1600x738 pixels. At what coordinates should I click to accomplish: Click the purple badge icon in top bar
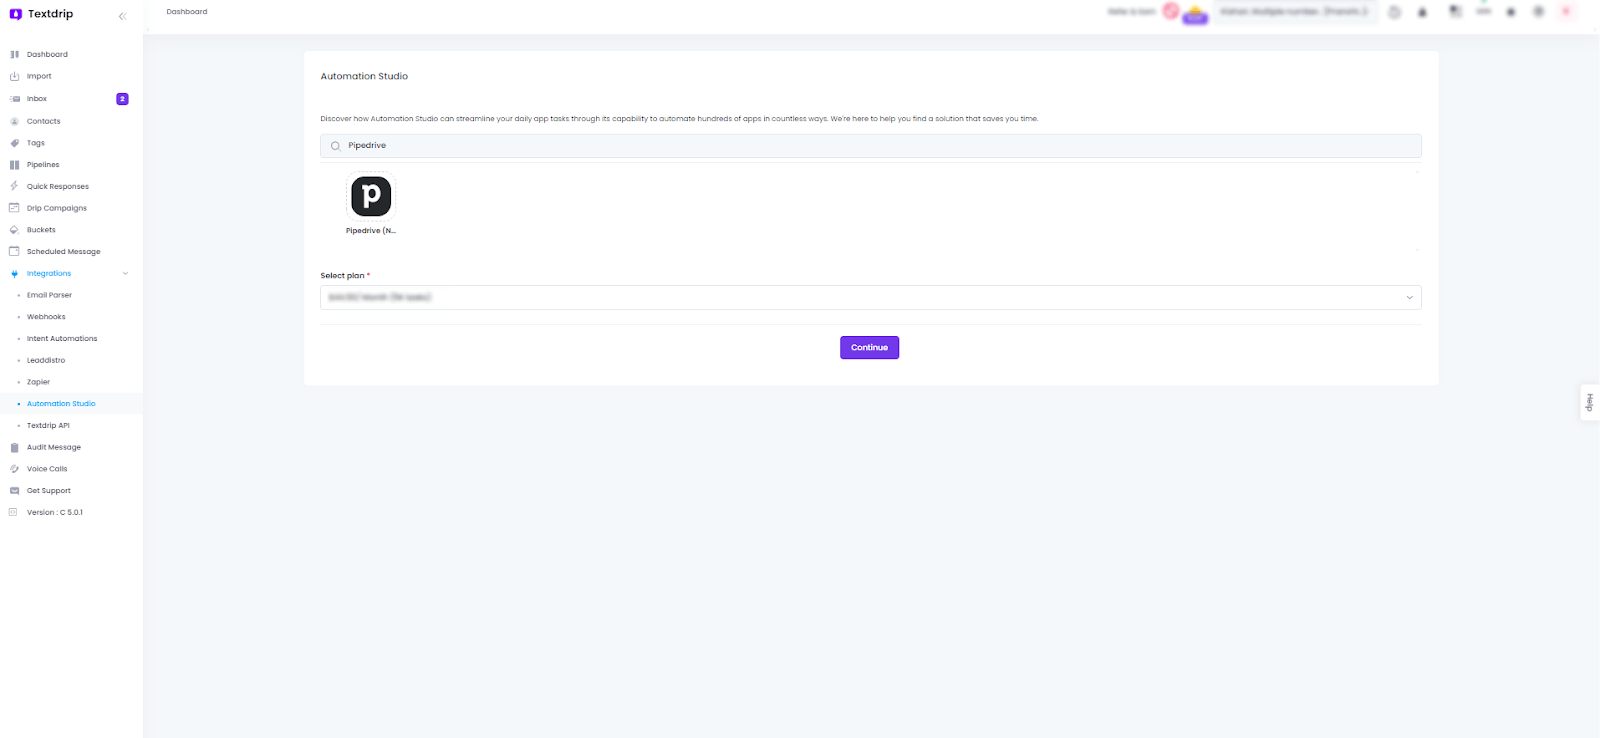[x=1195, y=14]
